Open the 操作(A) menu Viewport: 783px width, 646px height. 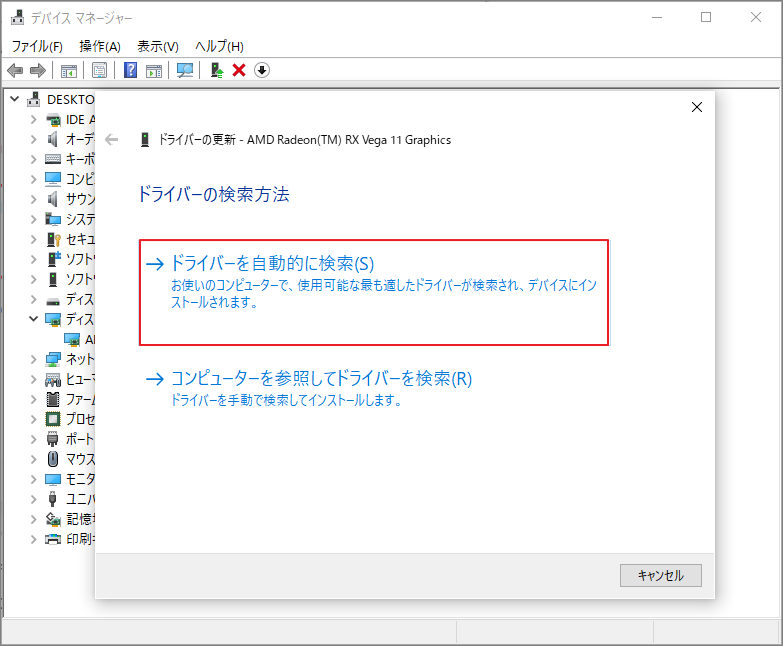[100, 46]
